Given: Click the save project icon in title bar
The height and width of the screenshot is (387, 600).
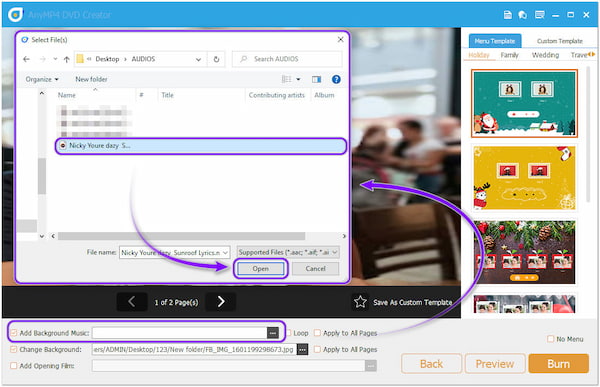Looking at the screenshot, I should (507, 15).
